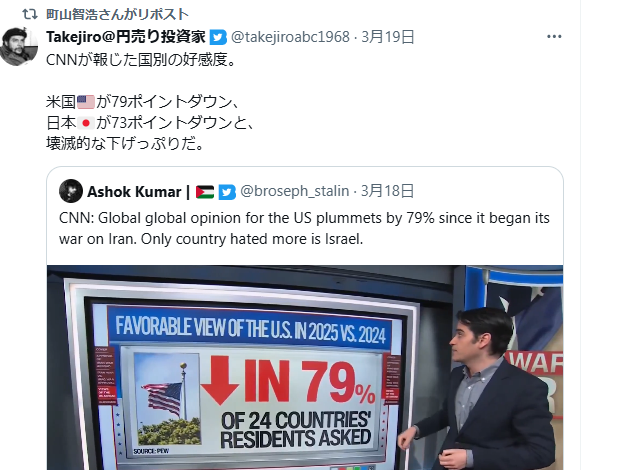The height and width of the screenshot is (470, 626).
Task: Click the Japan flag emoji in tweet
Action: [x=85, y=123]
